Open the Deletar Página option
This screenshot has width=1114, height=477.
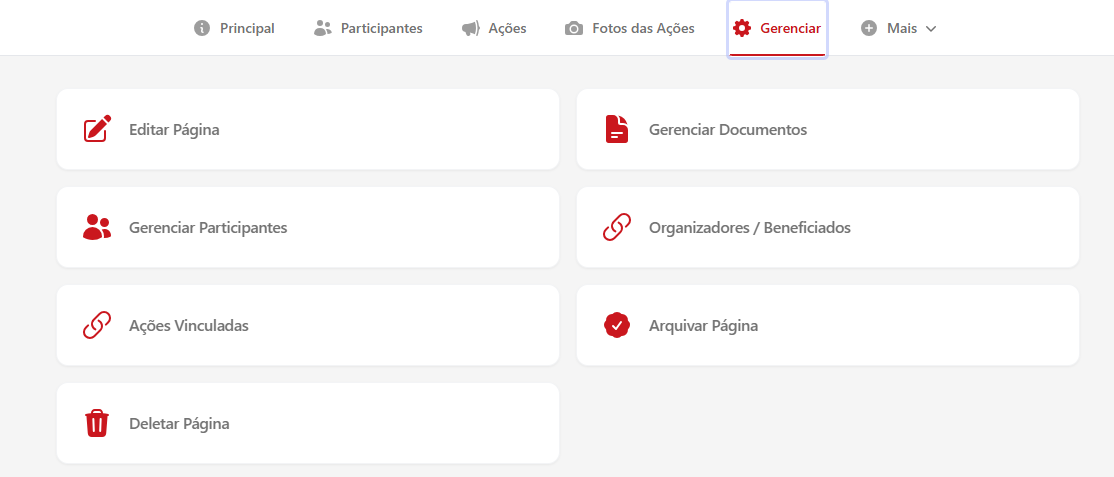(x=179, y=423)
